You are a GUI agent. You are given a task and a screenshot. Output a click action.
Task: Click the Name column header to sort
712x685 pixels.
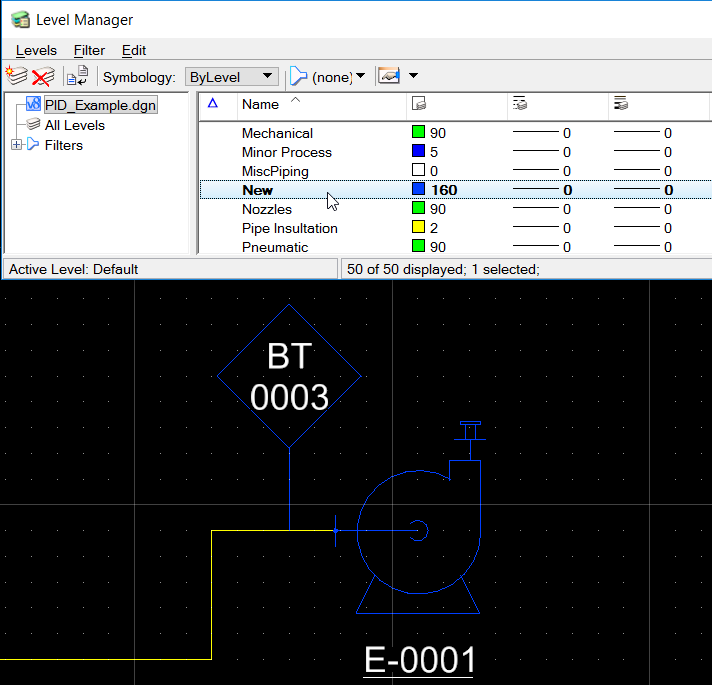click(261, 104)
